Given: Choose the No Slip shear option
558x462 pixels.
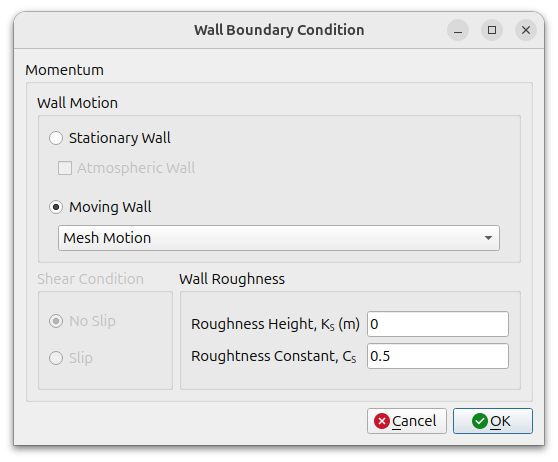Looking at the screenshot, I should coord(56,321).
